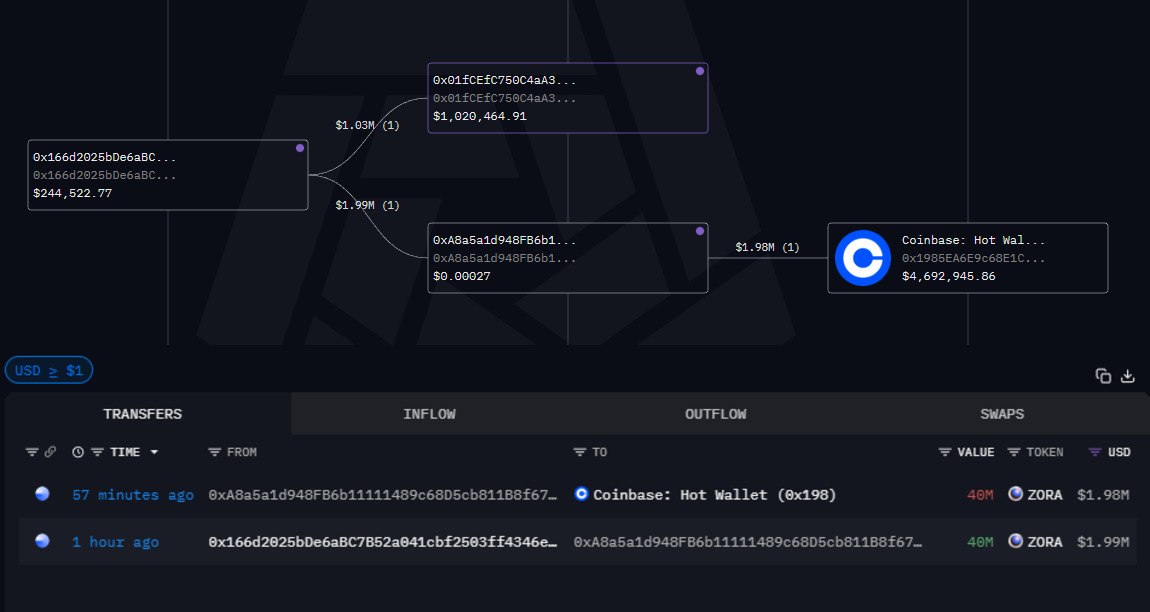
Task: Toggle the purple dot on 0xA8a5a1d948FB6b1 node
Action: [x=700, y=231]
